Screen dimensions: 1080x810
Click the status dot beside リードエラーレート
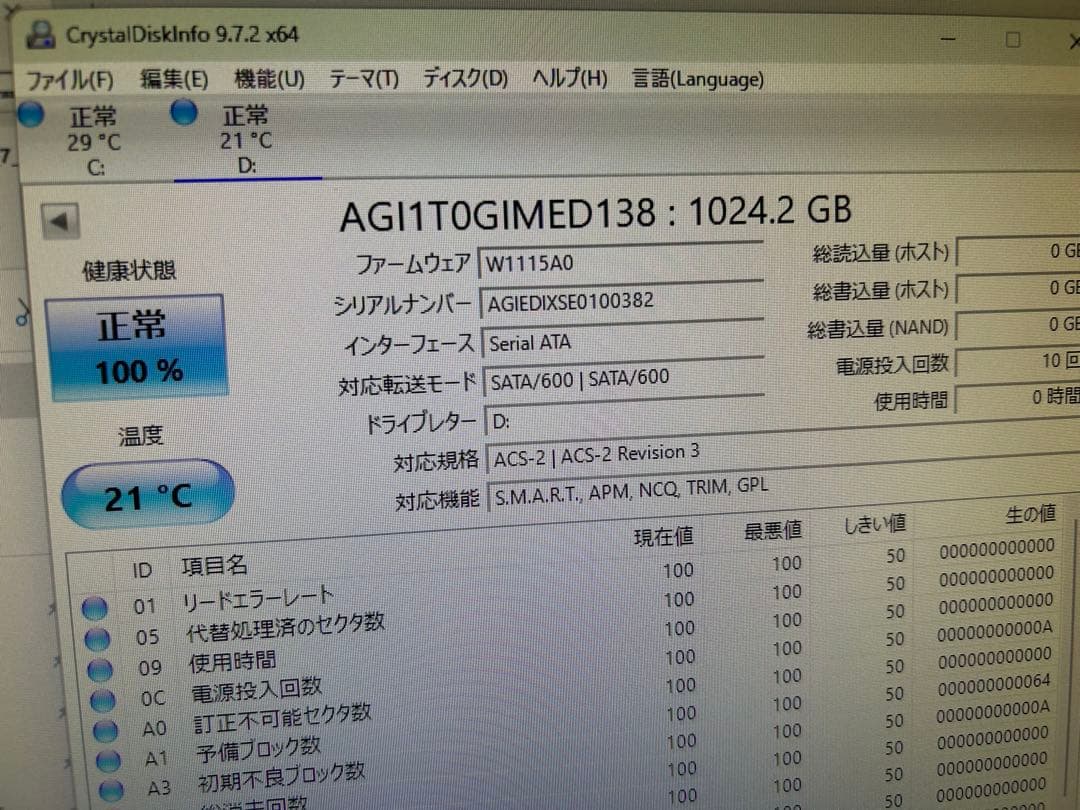96,605
